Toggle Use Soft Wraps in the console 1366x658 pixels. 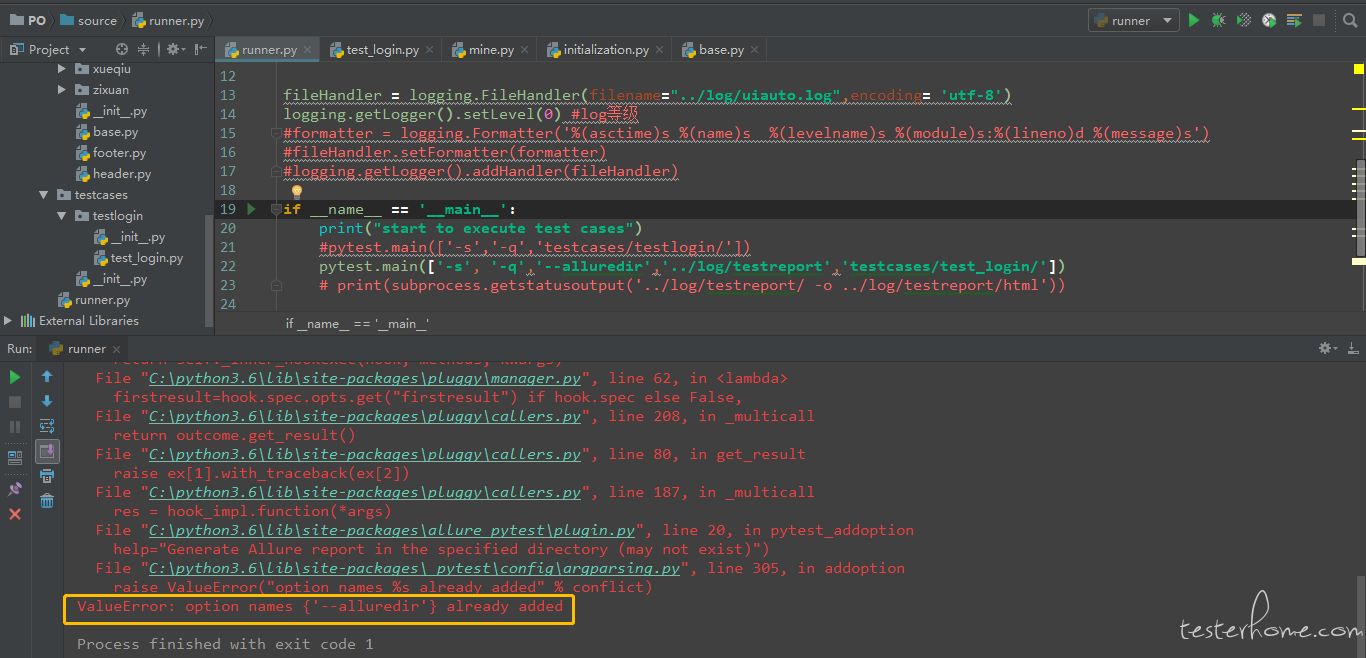47,427
